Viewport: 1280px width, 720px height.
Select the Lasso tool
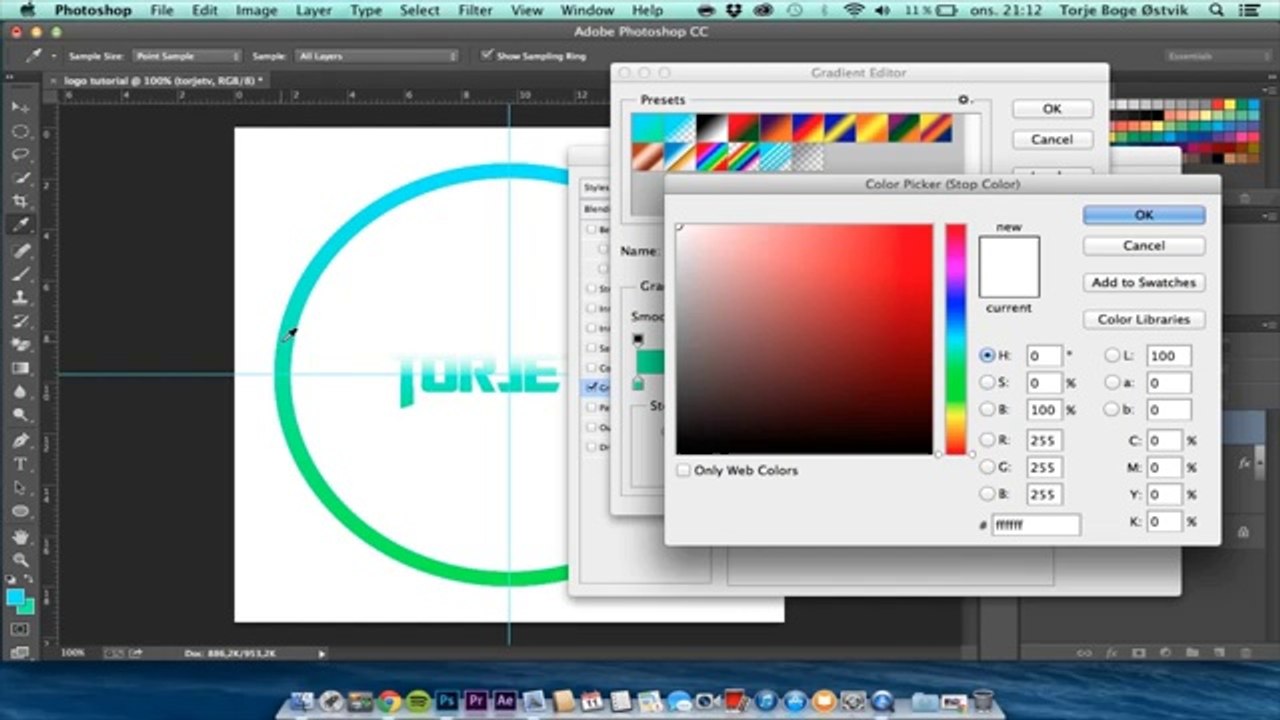coord(20,155)
